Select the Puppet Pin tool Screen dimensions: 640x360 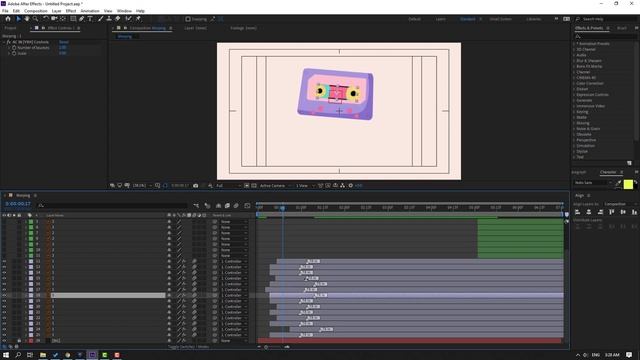pos(138,19)
